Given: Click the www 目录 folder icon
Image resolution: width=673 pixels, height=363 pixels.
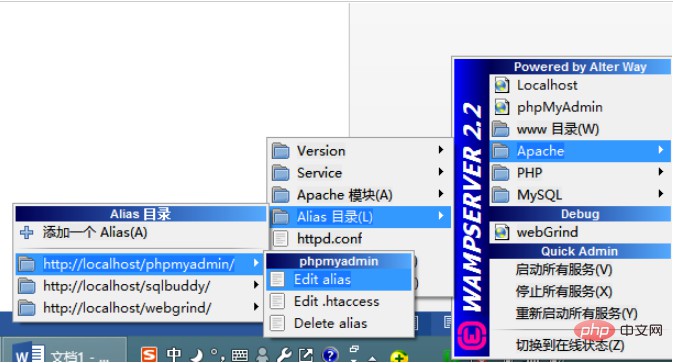Looking at the screenshot, I should (x=500, y=129).
